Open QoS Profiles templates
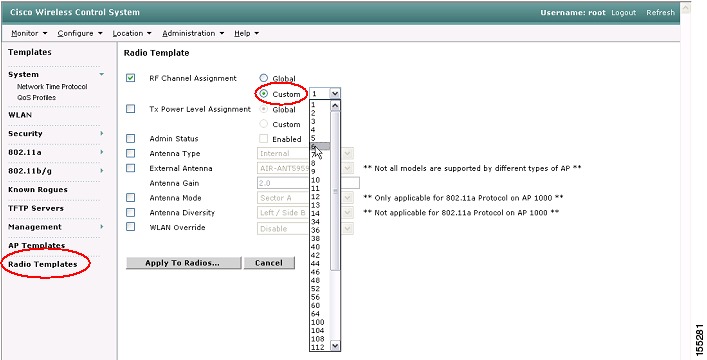 pos(37,97)
